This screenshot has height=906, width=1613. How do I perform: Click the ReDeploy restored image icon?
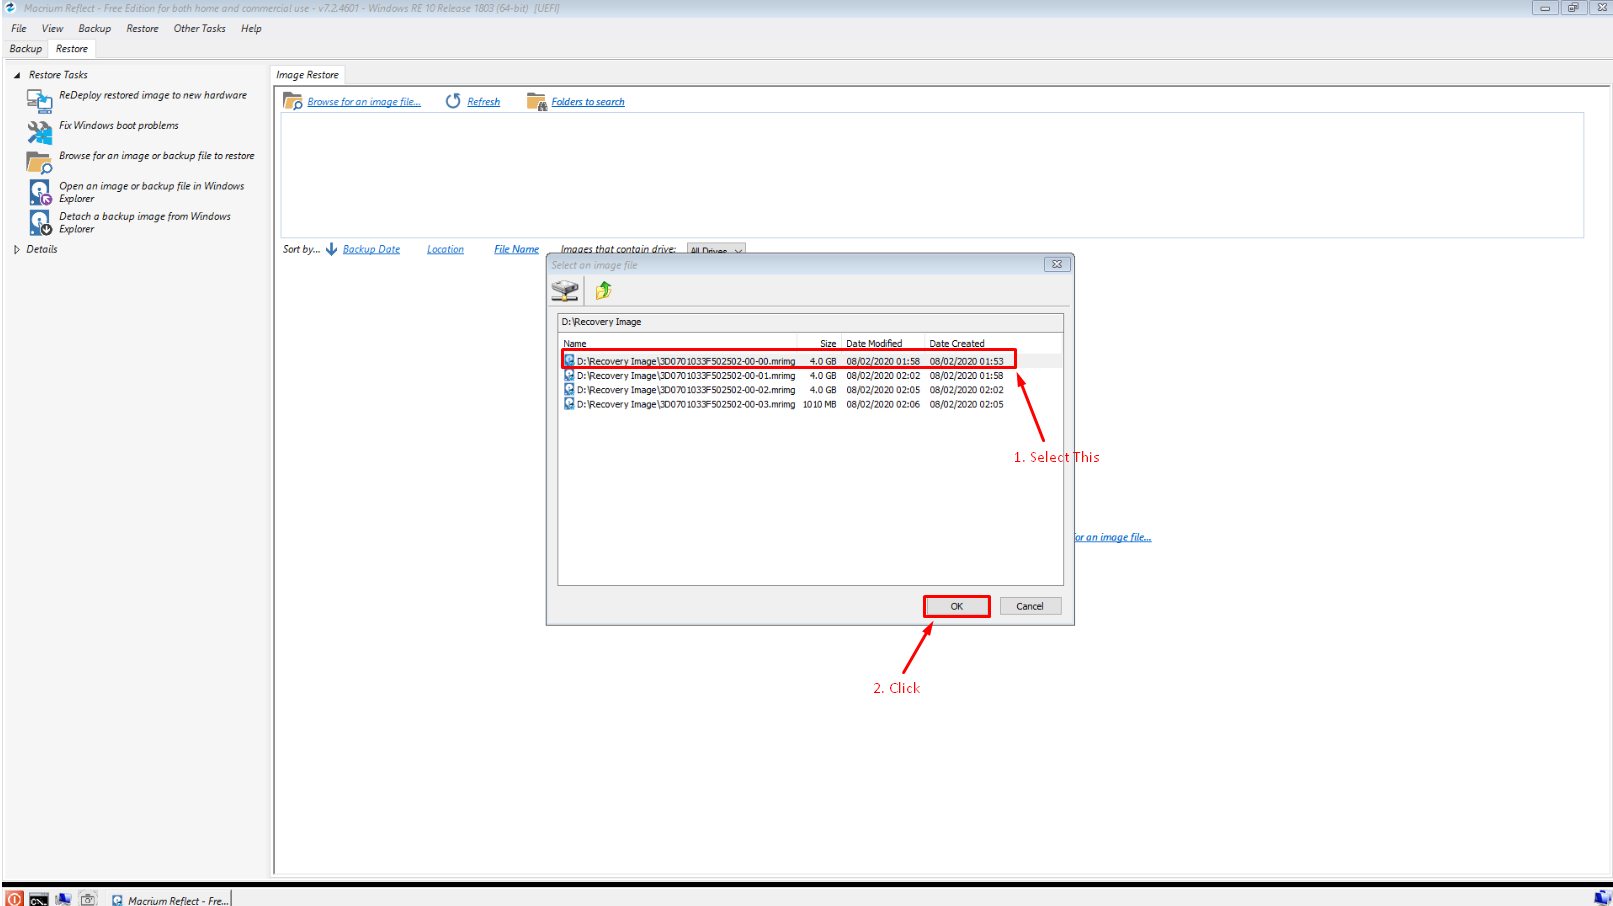tap(40, 101)
